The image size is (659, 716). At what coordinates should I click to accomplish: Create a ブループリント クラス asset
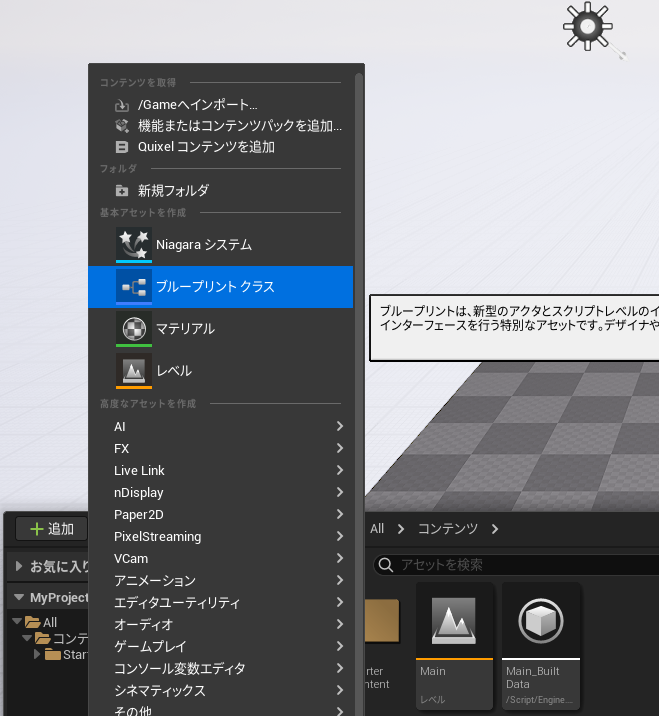click(x=221, y=287)
